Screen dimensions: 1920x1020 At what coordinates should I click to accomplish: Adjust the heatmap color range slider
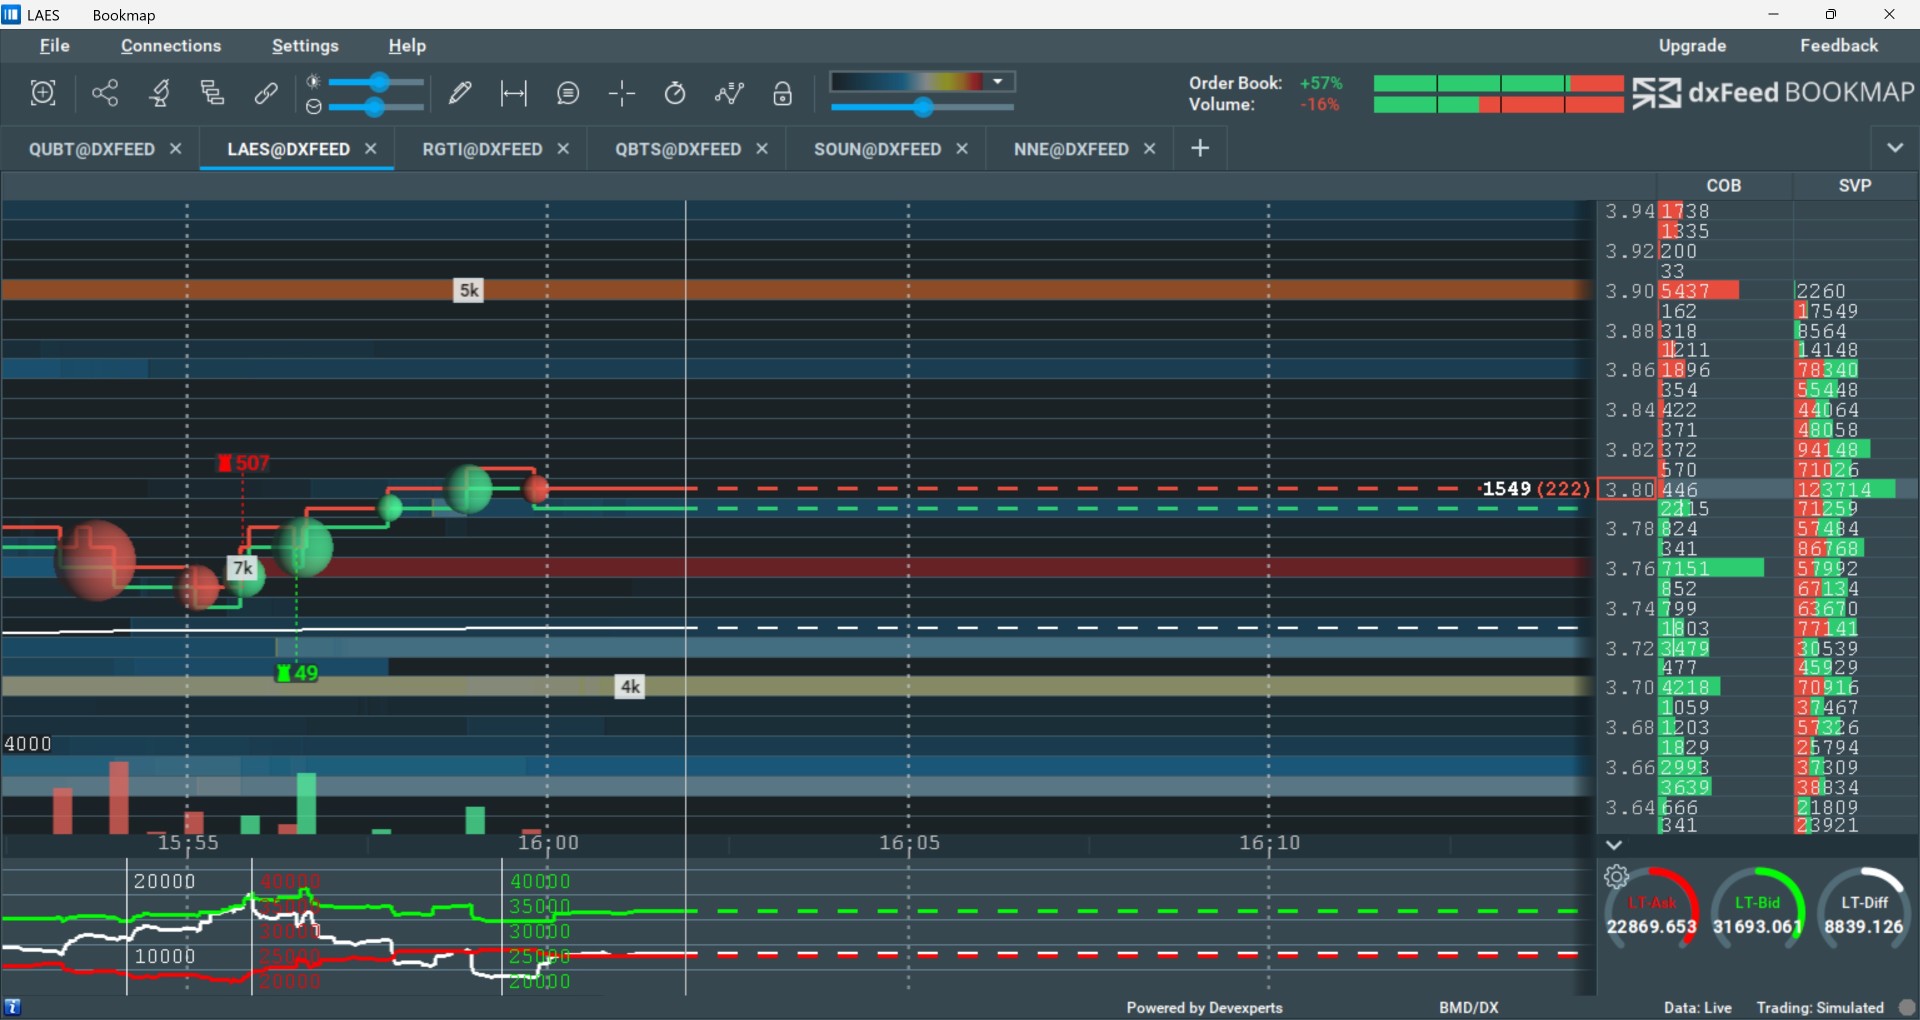coord(922,107)
